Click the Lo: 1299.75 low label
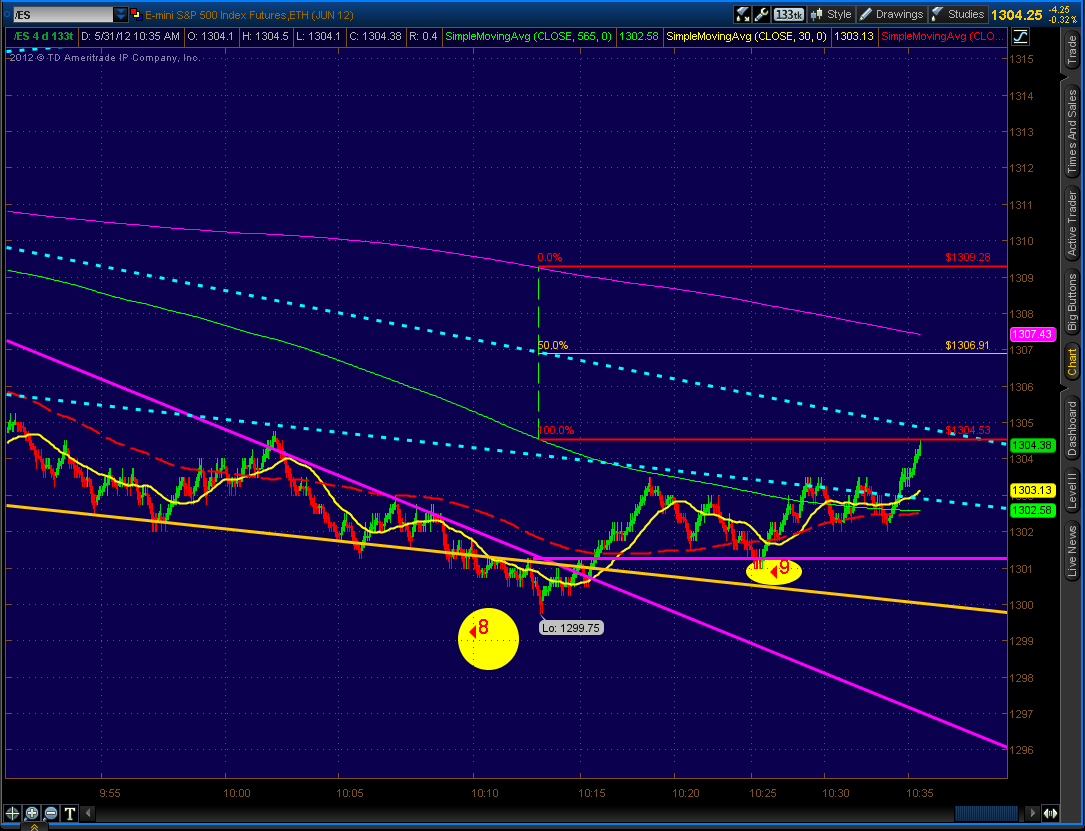Image resolution: width=1085 pixels, height=831 pixels. [x=571, y=628]
